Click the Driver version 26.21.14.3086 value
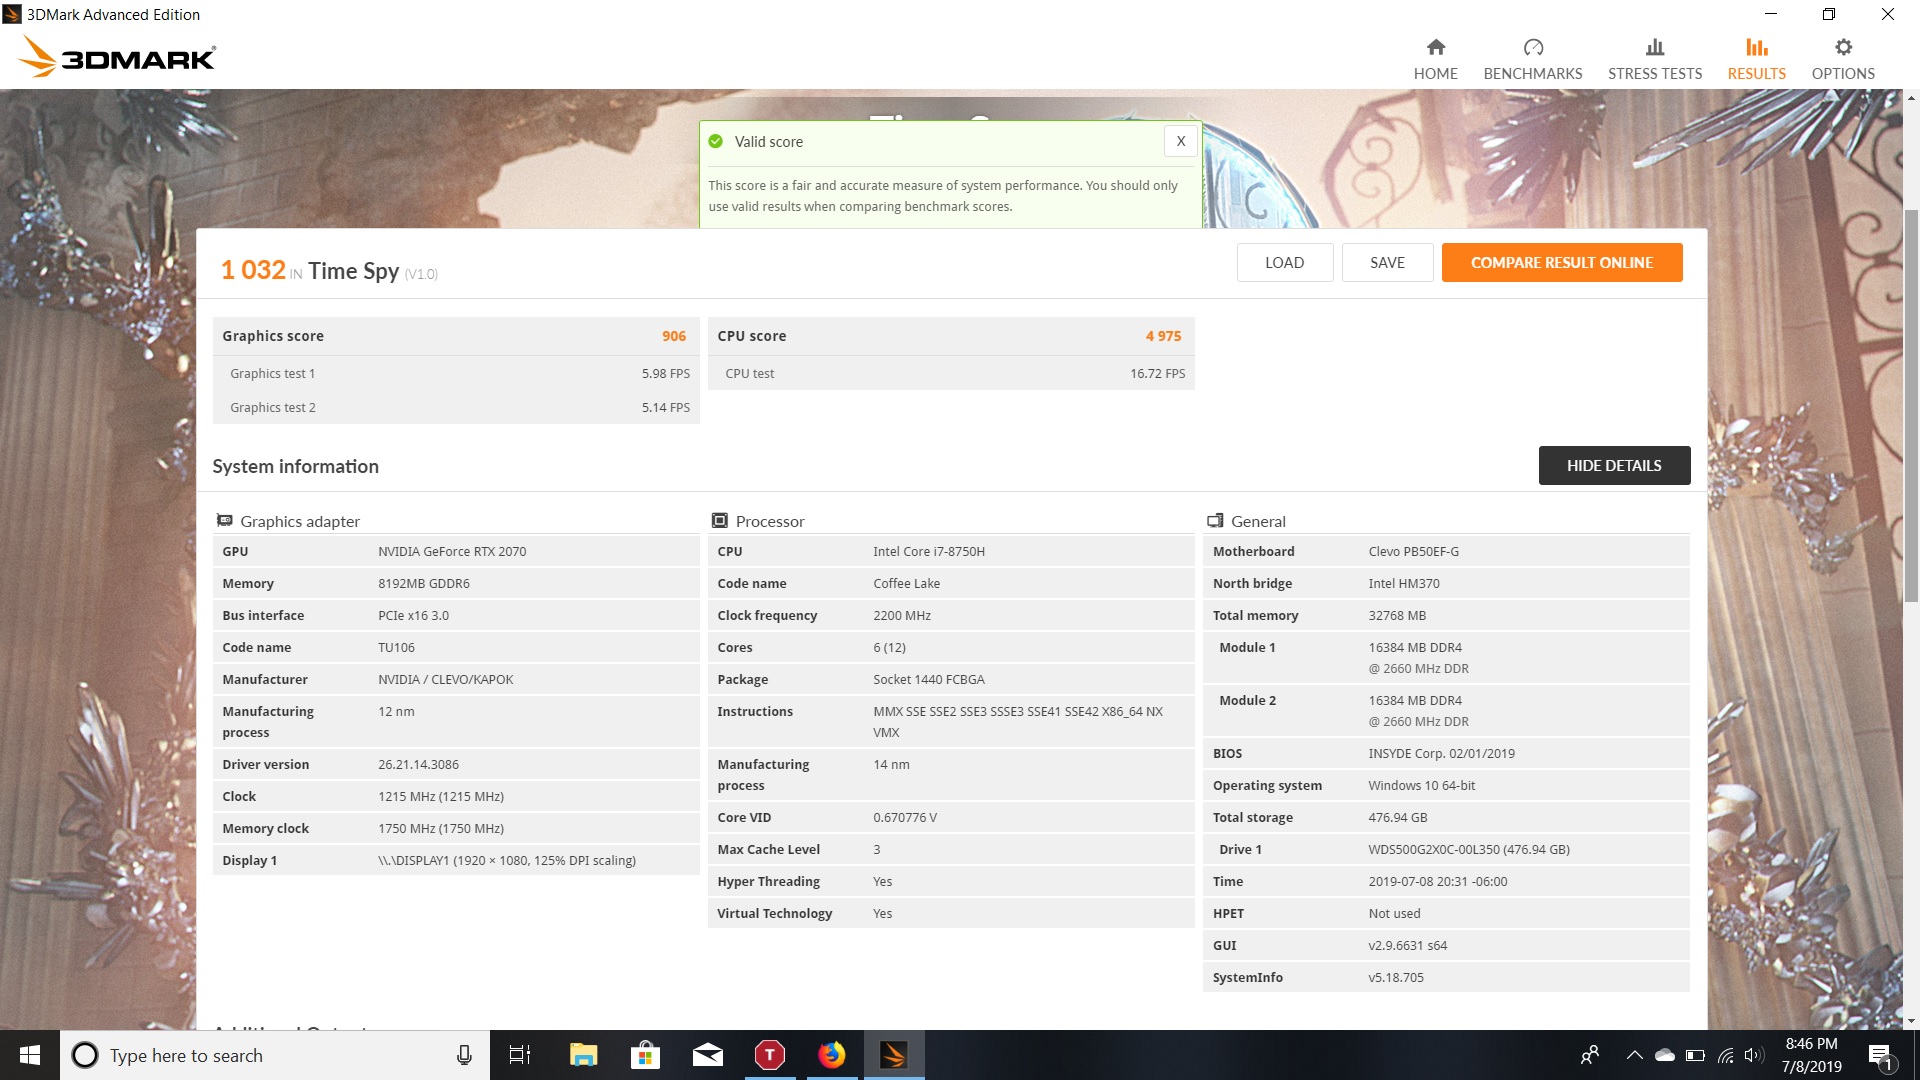Image resolution: width=1920 pixels, height=1080 pixels. coord(418,764)
